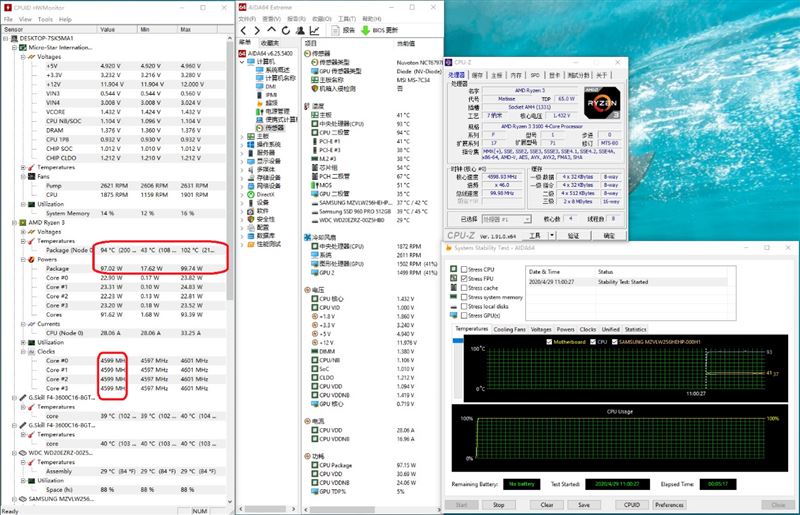Enable the Stress GPU(s) checkbox
Viewport: 800px width, 515px height.
click(464, 315)
